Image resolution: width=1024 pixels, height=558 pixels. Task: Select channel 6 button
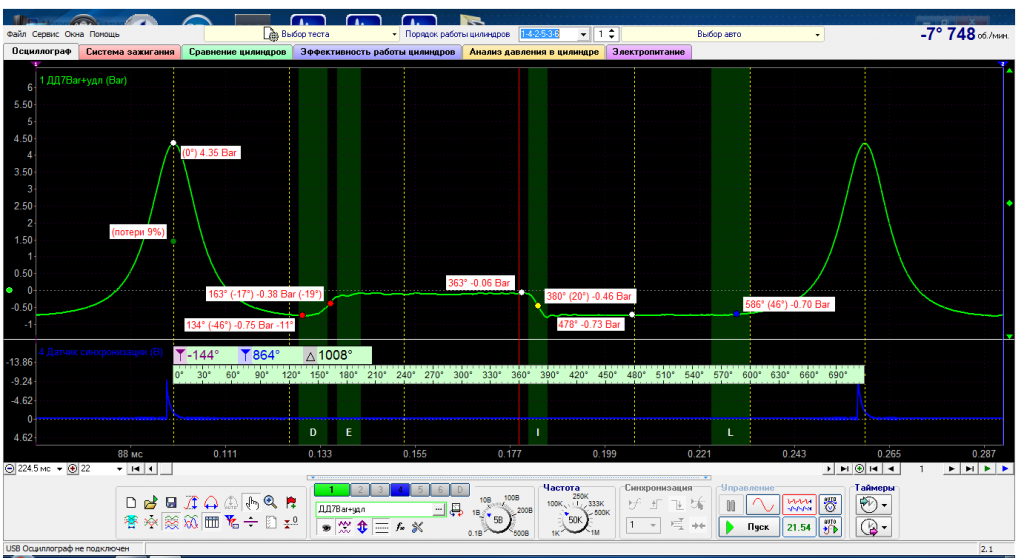(x=440, y=490)
